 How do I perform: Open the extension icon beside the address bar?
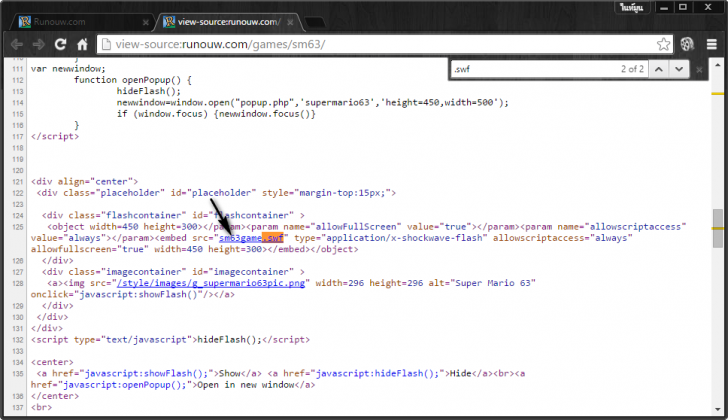click(687, 44)
